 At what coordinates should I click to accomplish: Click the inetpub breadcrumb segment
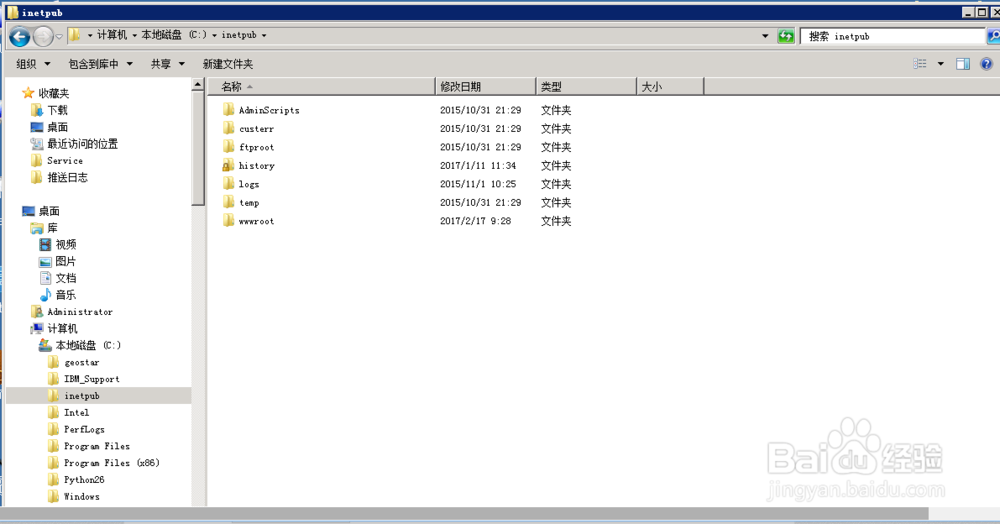coord(239,35)
